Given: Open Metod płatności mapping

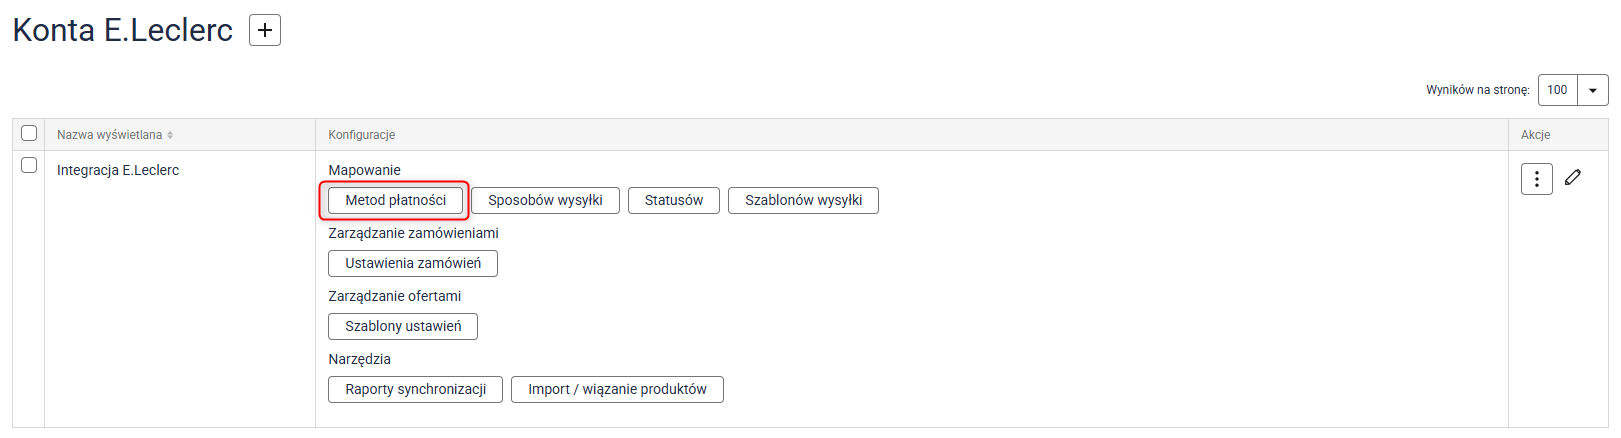Looking at the screenshot, I should point(395,200).
